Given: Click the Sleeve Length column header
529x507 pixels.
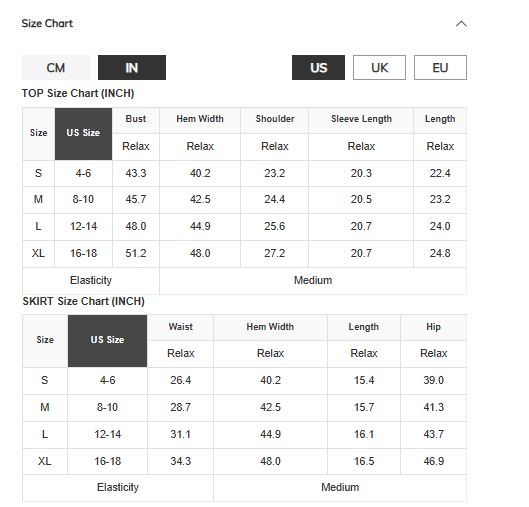Looking at the screenshot, I should point(361,120).
